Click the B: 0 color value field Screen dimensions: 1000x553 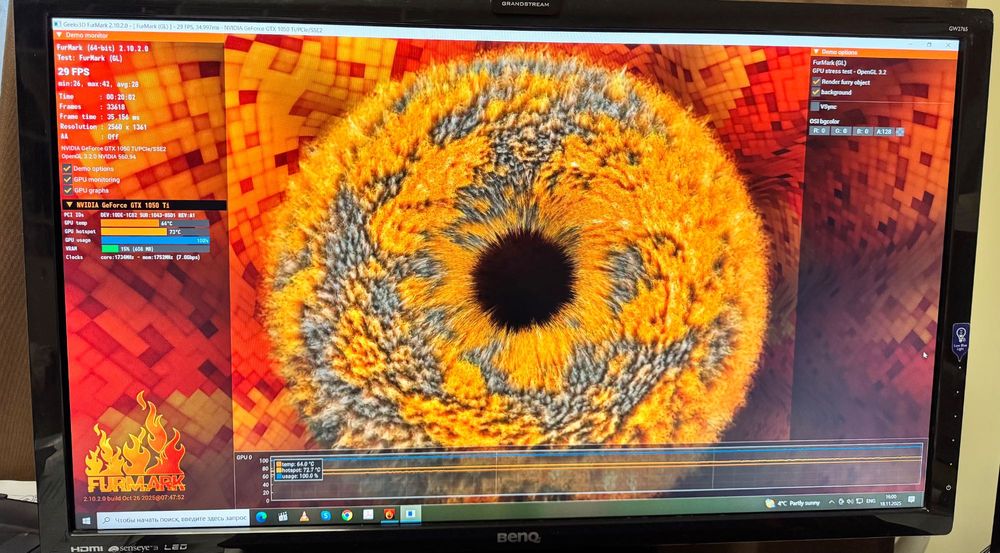point(863,131)
